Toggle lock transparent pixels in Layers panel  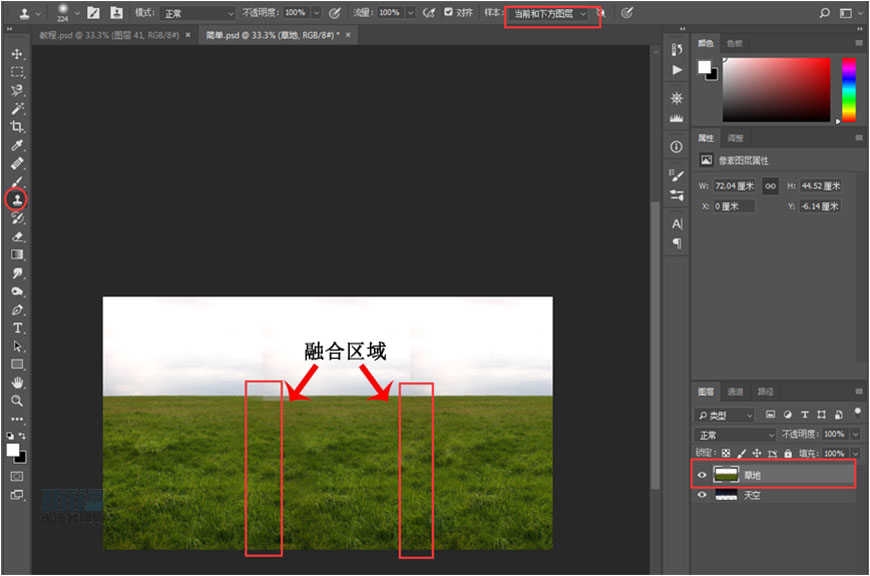tap(726, 453)
